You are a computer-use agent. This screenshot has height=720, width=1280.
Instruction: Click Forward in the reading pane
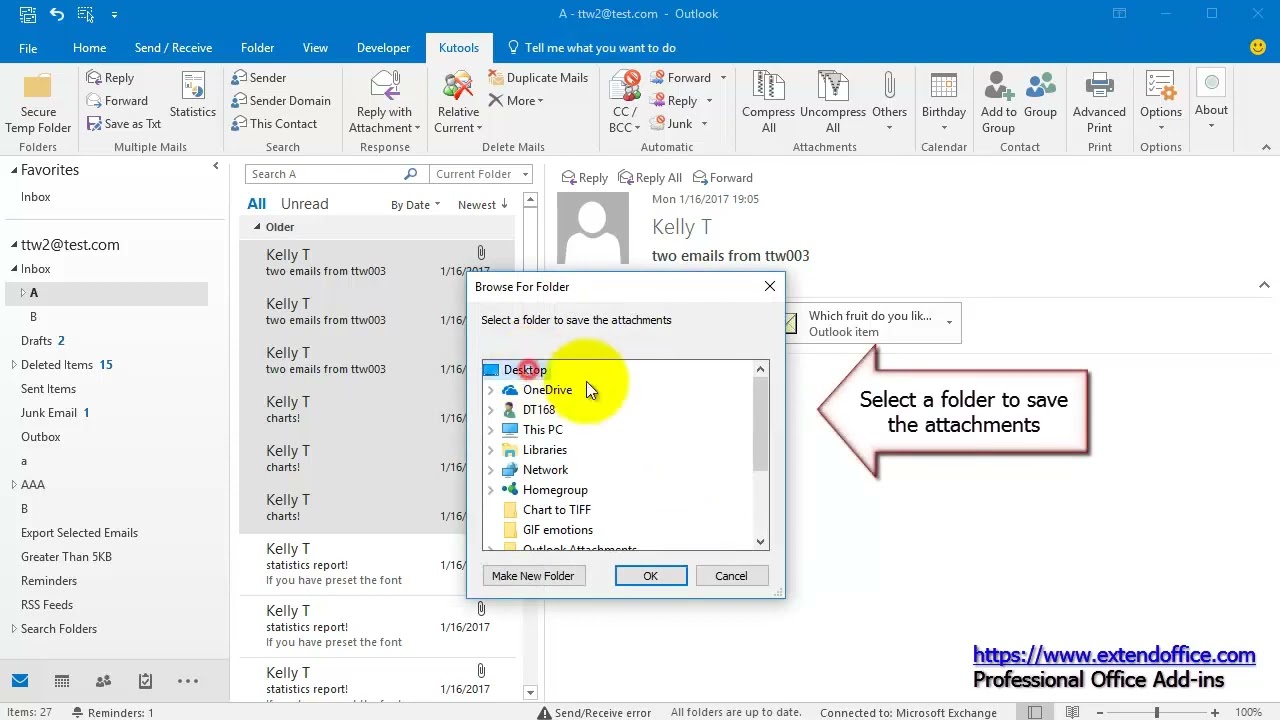[x=723, y=178]
